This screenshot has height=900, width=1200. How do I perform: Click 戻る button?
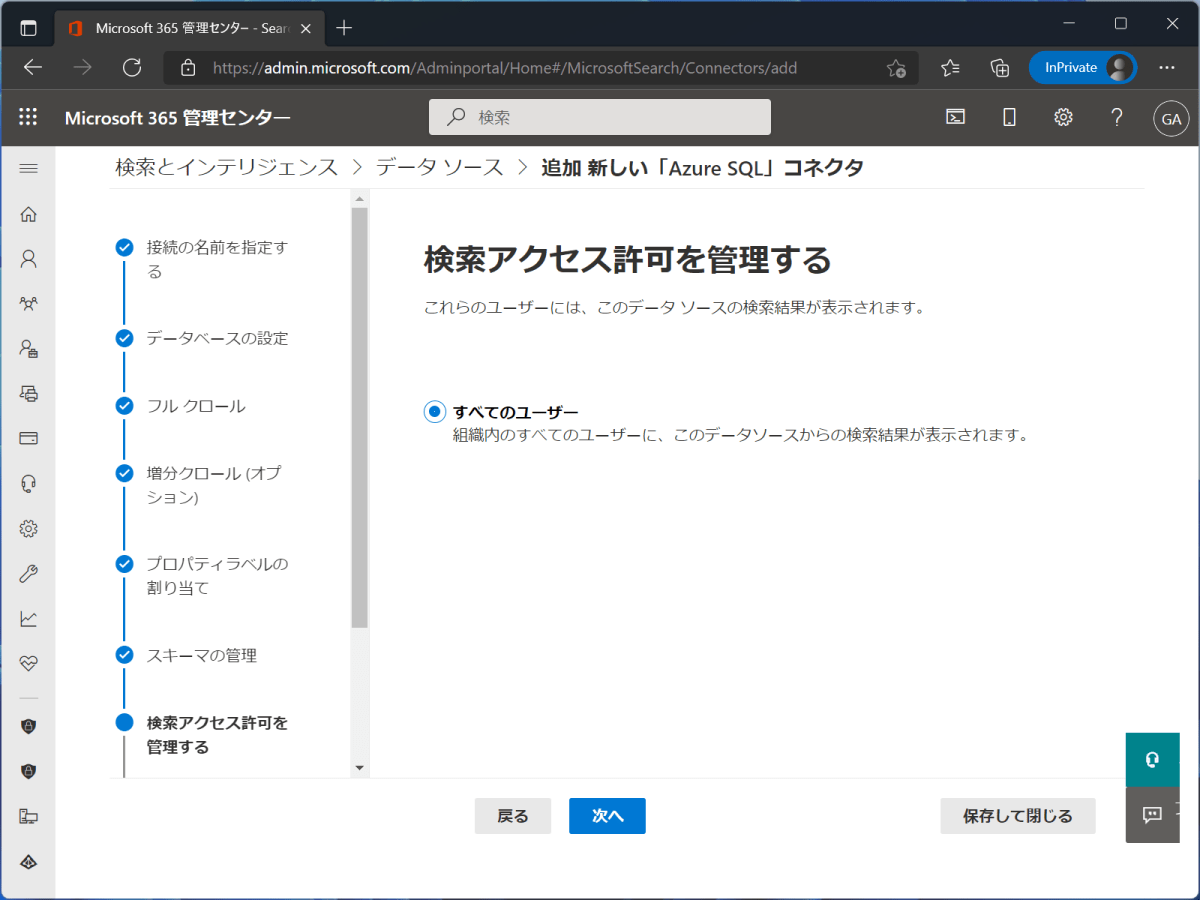point(513,816)
